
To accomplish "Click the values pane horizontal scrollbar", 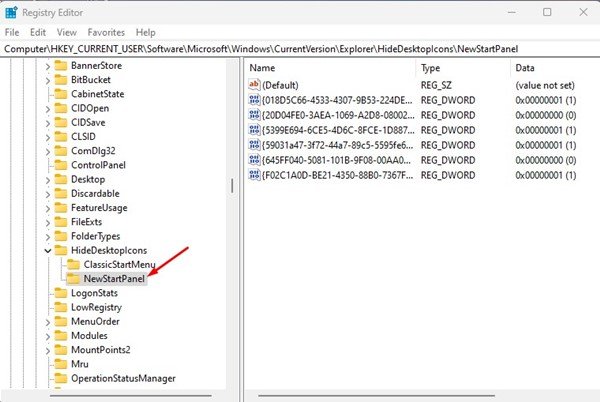I will pos(377,395).
